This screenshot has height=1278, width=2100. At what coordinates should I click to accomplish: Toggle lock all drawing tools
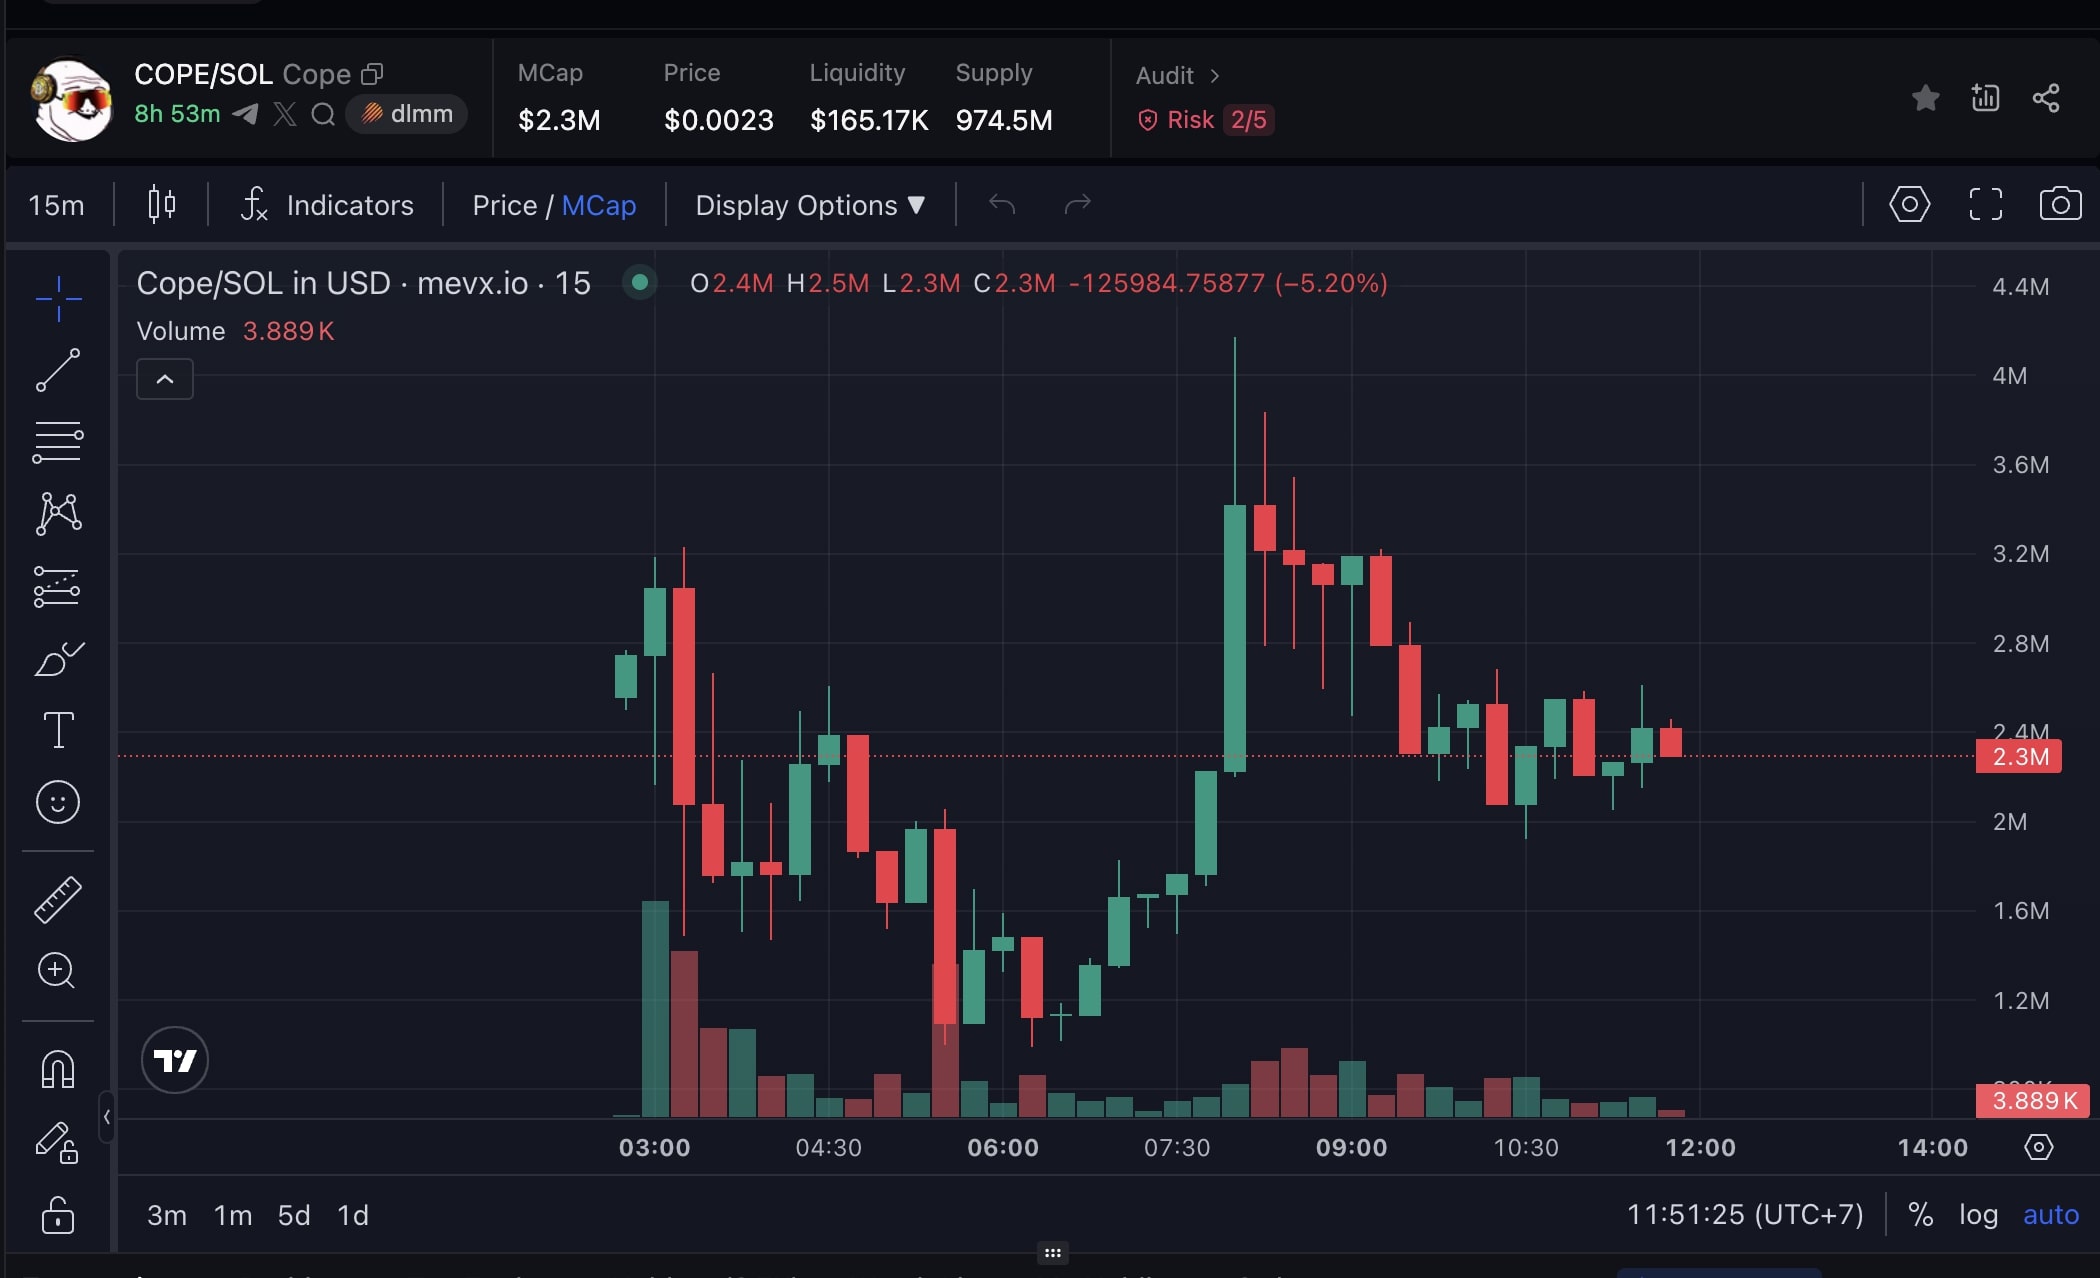point(58,1215)
